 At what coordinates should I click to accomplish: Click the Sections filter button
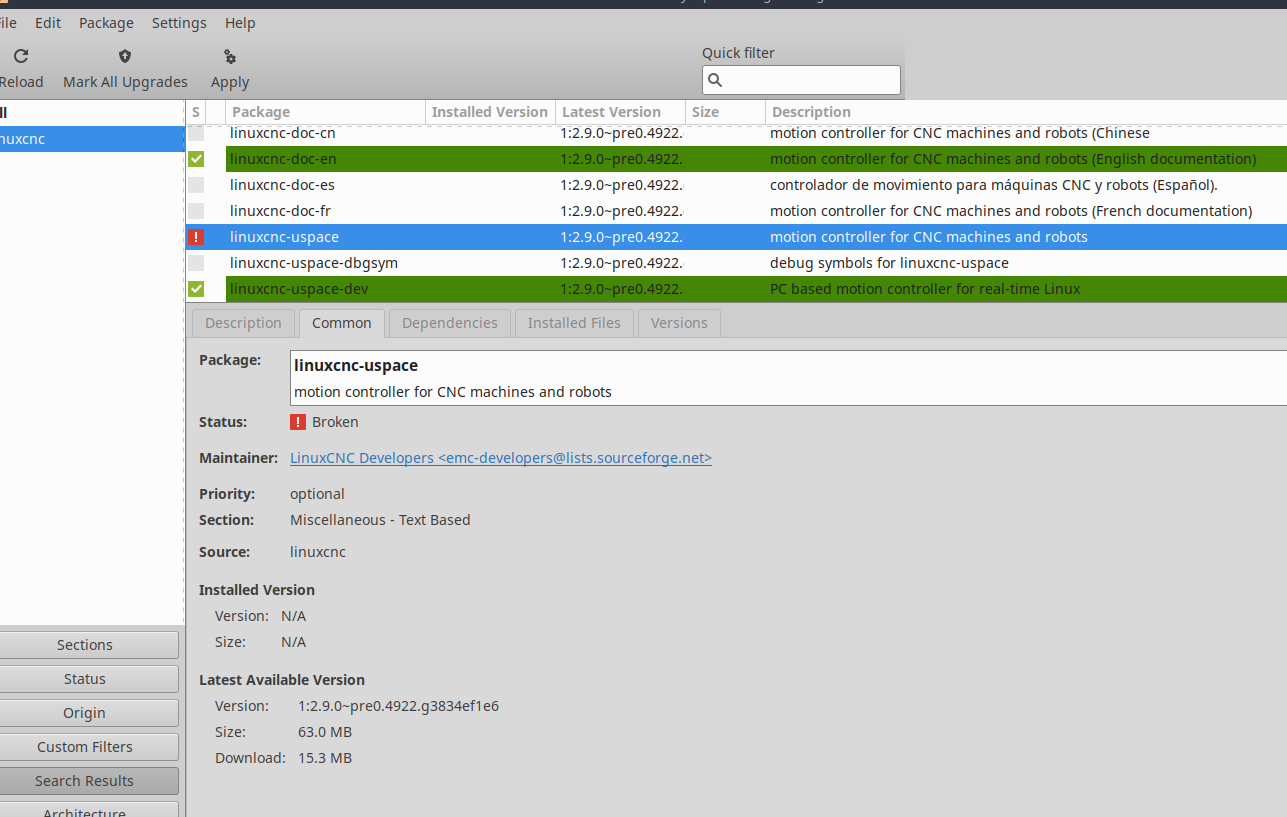(x=85, y=645)
